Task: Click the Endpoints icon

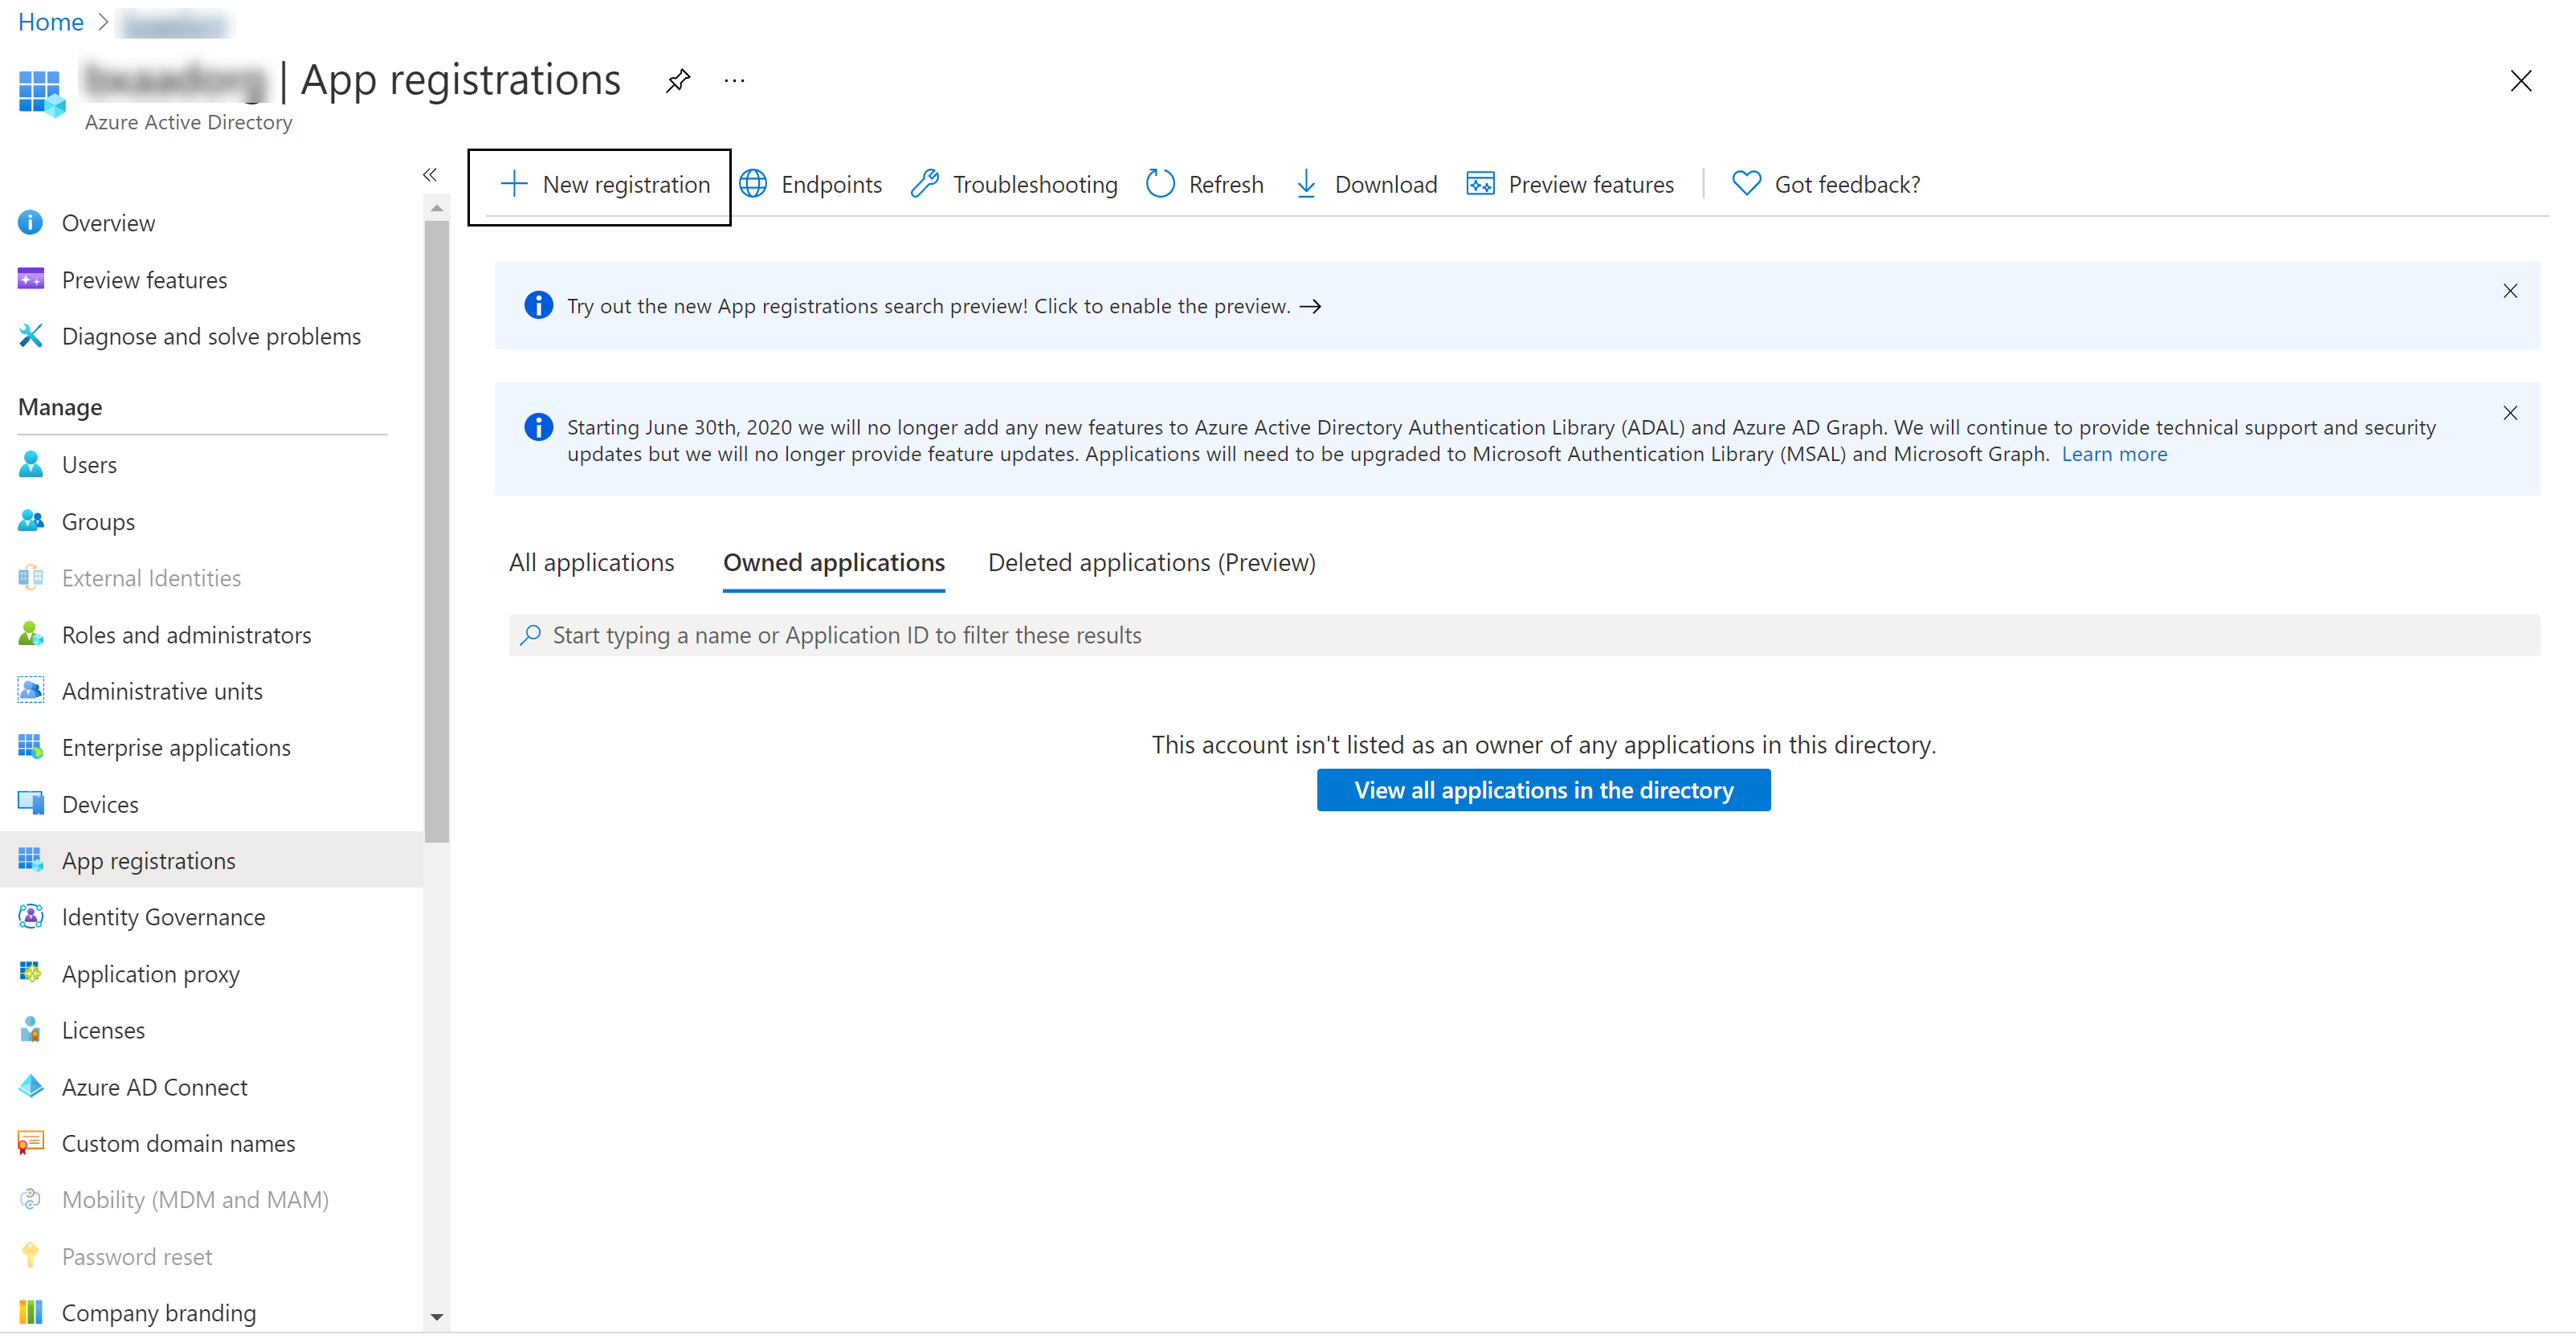Action: click(755, 182)
